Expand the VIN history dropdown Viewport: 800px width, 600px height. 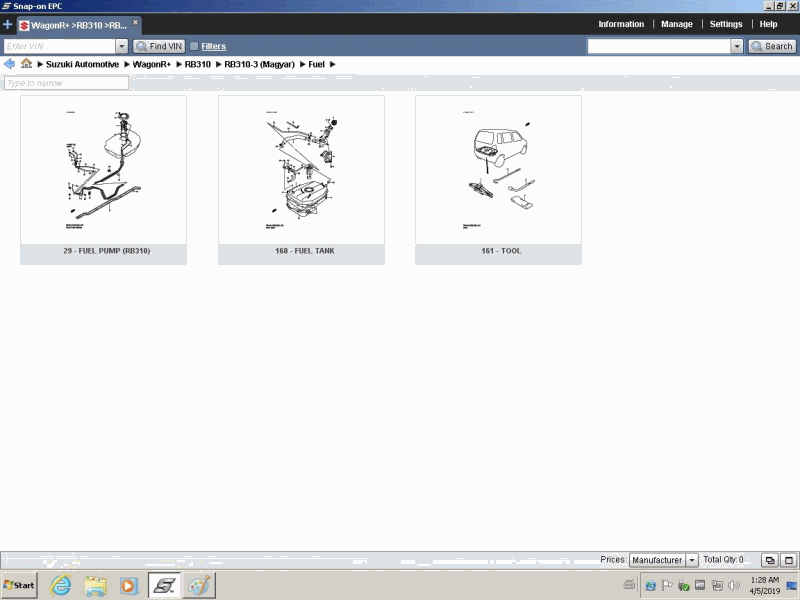(x=121, y=46)
